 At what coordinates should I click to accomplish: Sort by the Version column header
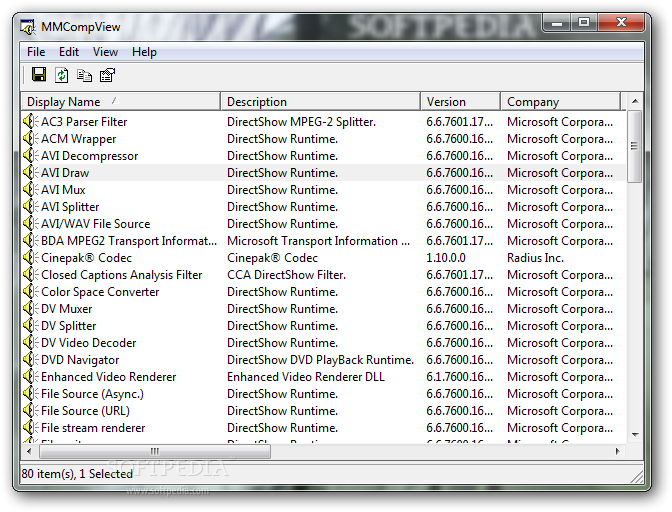pyautogui.click(x=461, y=102)
